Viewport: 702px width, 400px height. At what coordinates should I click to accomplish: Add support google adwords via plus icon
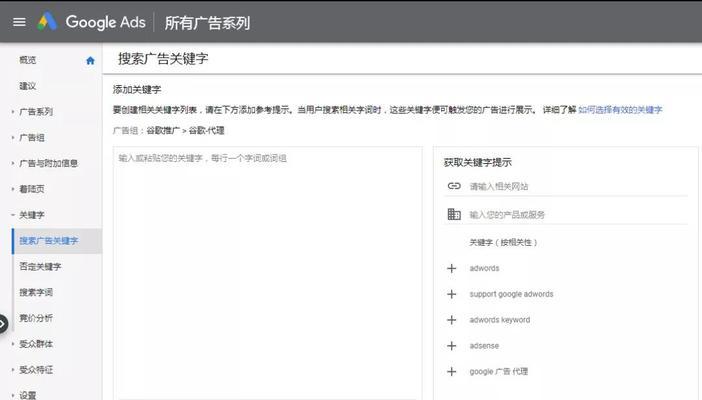click(451, 294)
